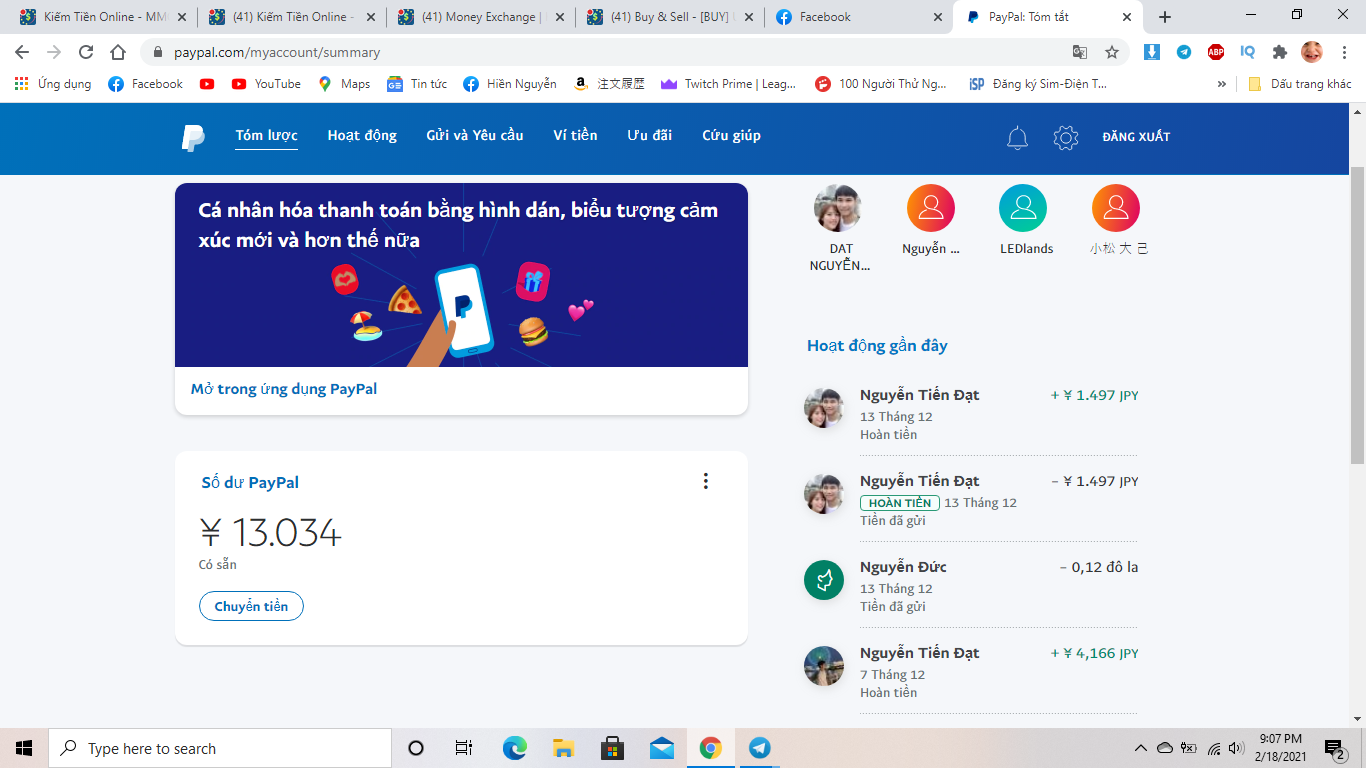Open the + ¥ 4,166 JPY refund transaction

(x=971, y=671)
